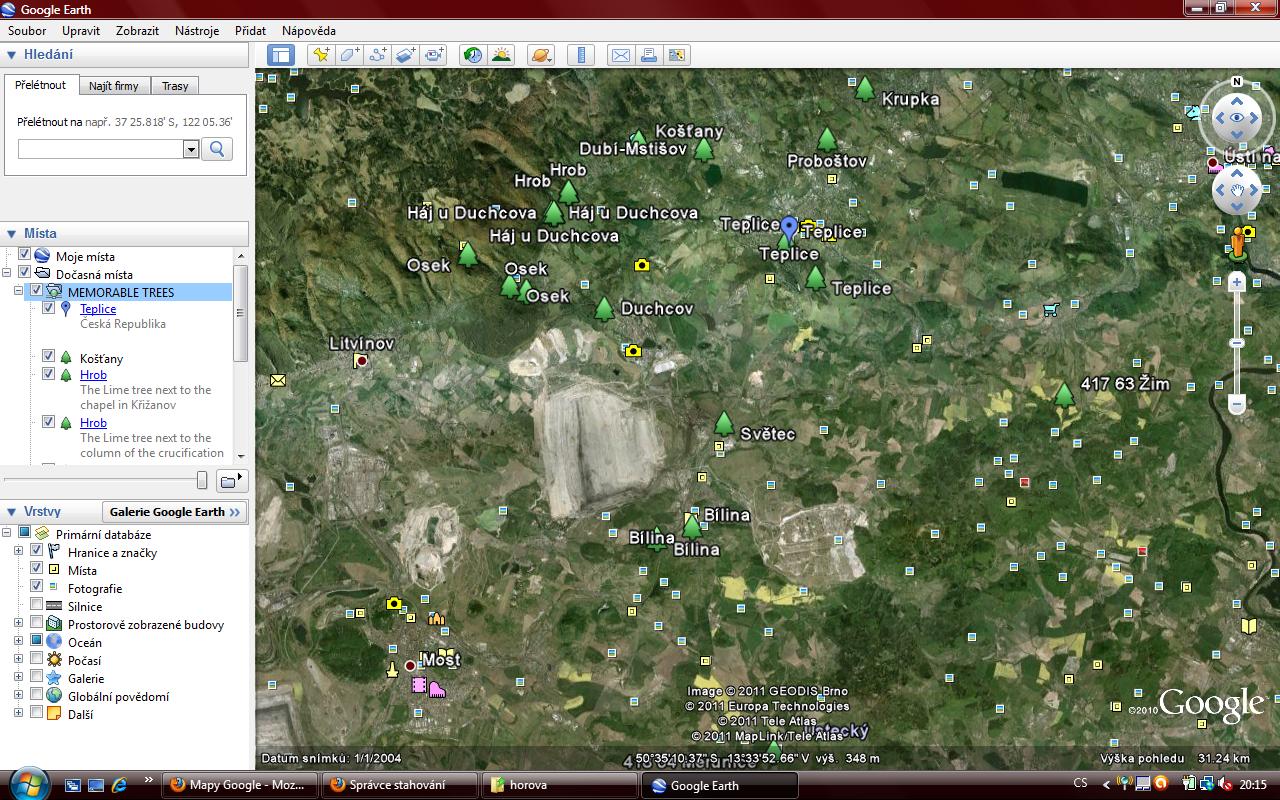Open the Soubor menu
This screenshot has width=1280, height=800.
[x=27, y=31]
